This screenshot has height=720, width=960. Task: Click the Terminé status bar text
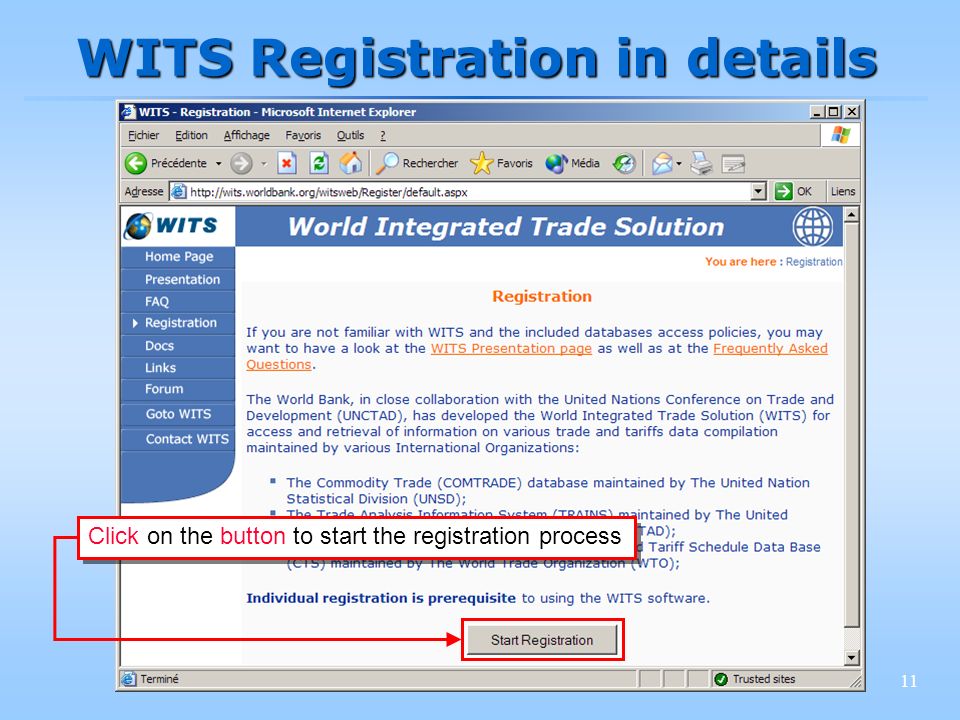(159, 679)
